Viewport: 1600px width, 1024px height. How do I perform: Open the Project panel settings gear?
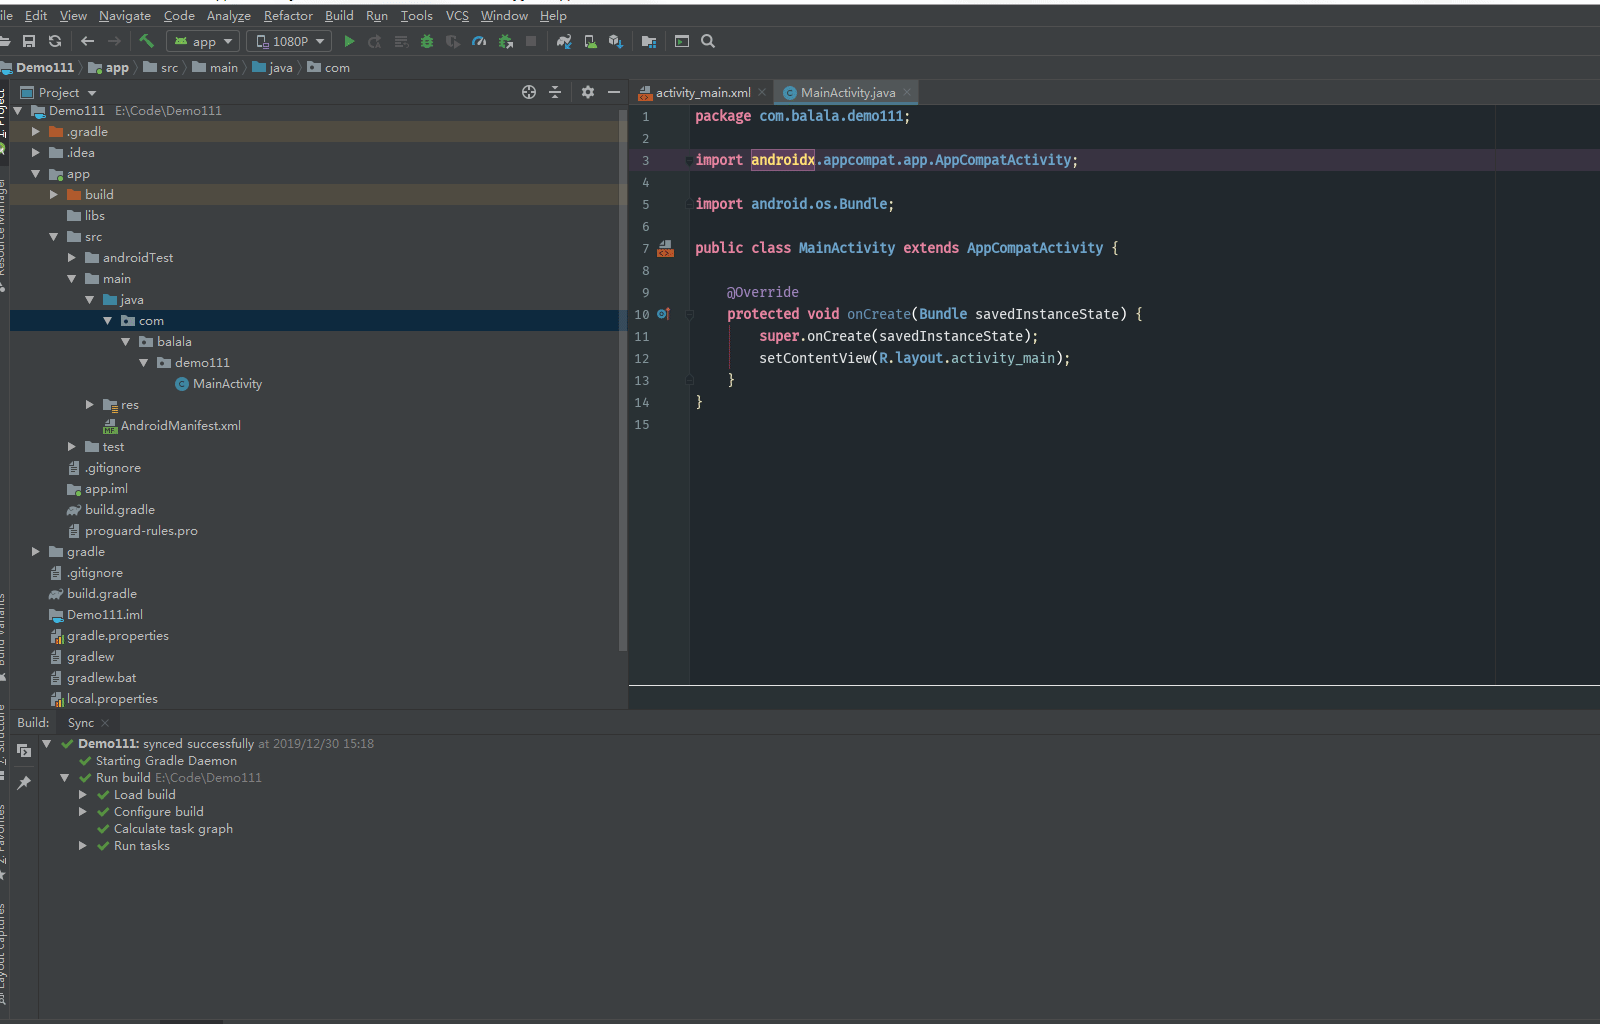tap(588, 92)
